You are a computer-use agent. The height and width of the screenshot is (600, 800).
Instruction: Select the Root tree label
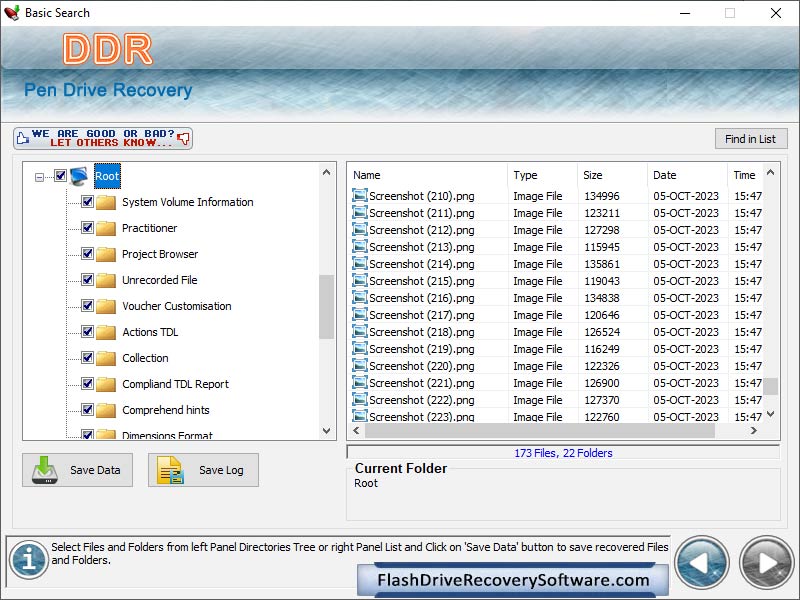tap(107, 177)
